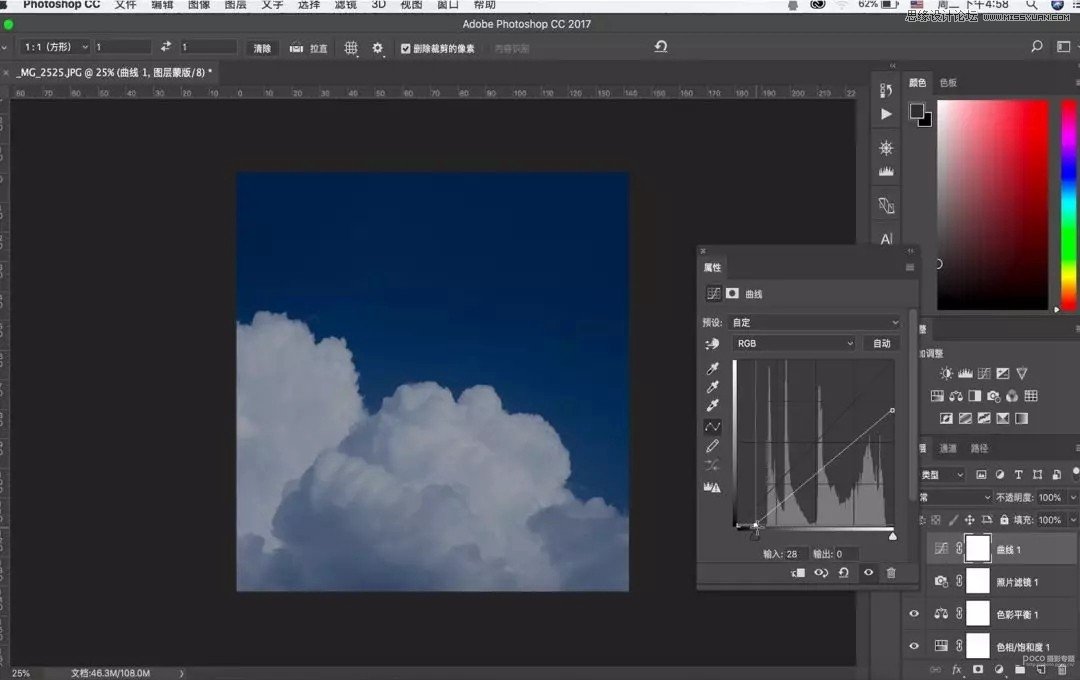
Task: Select the pencil draw-curve tool
Action: (x=712, y=446)
